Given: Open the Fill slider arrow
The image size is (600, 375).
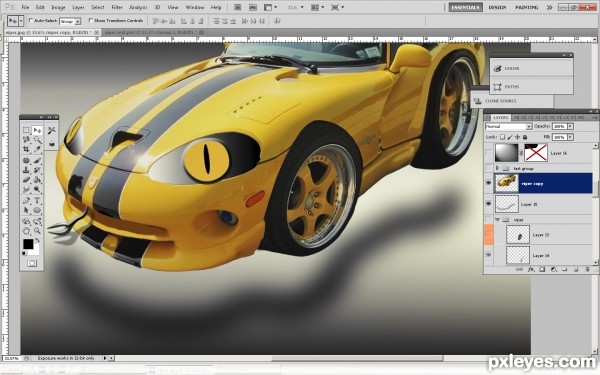Looking at the screenshot, I should point(571,137).
